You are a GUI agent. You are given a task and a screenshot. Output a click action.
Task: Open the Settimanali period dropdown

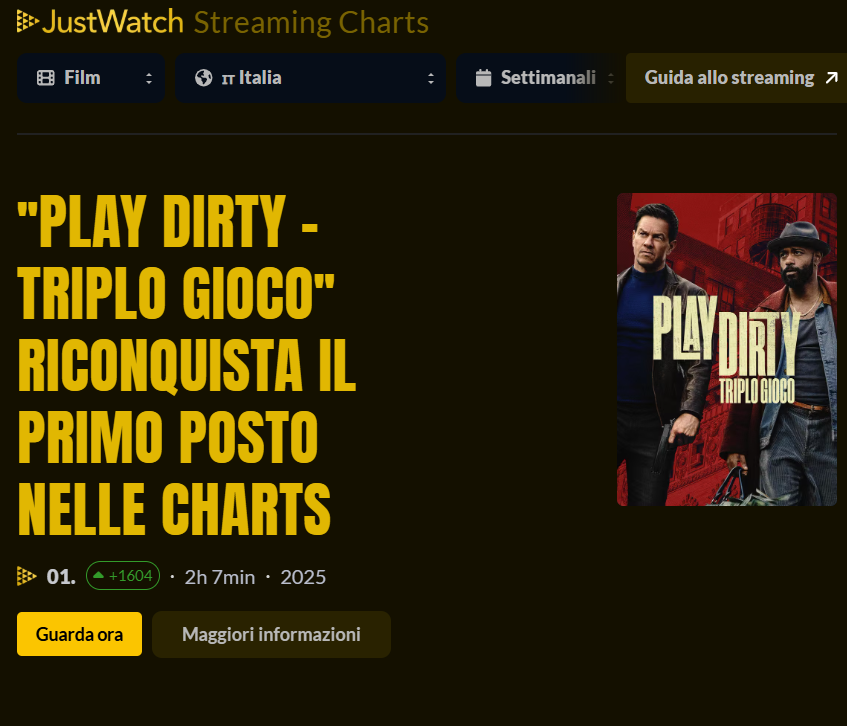[538, 78]
